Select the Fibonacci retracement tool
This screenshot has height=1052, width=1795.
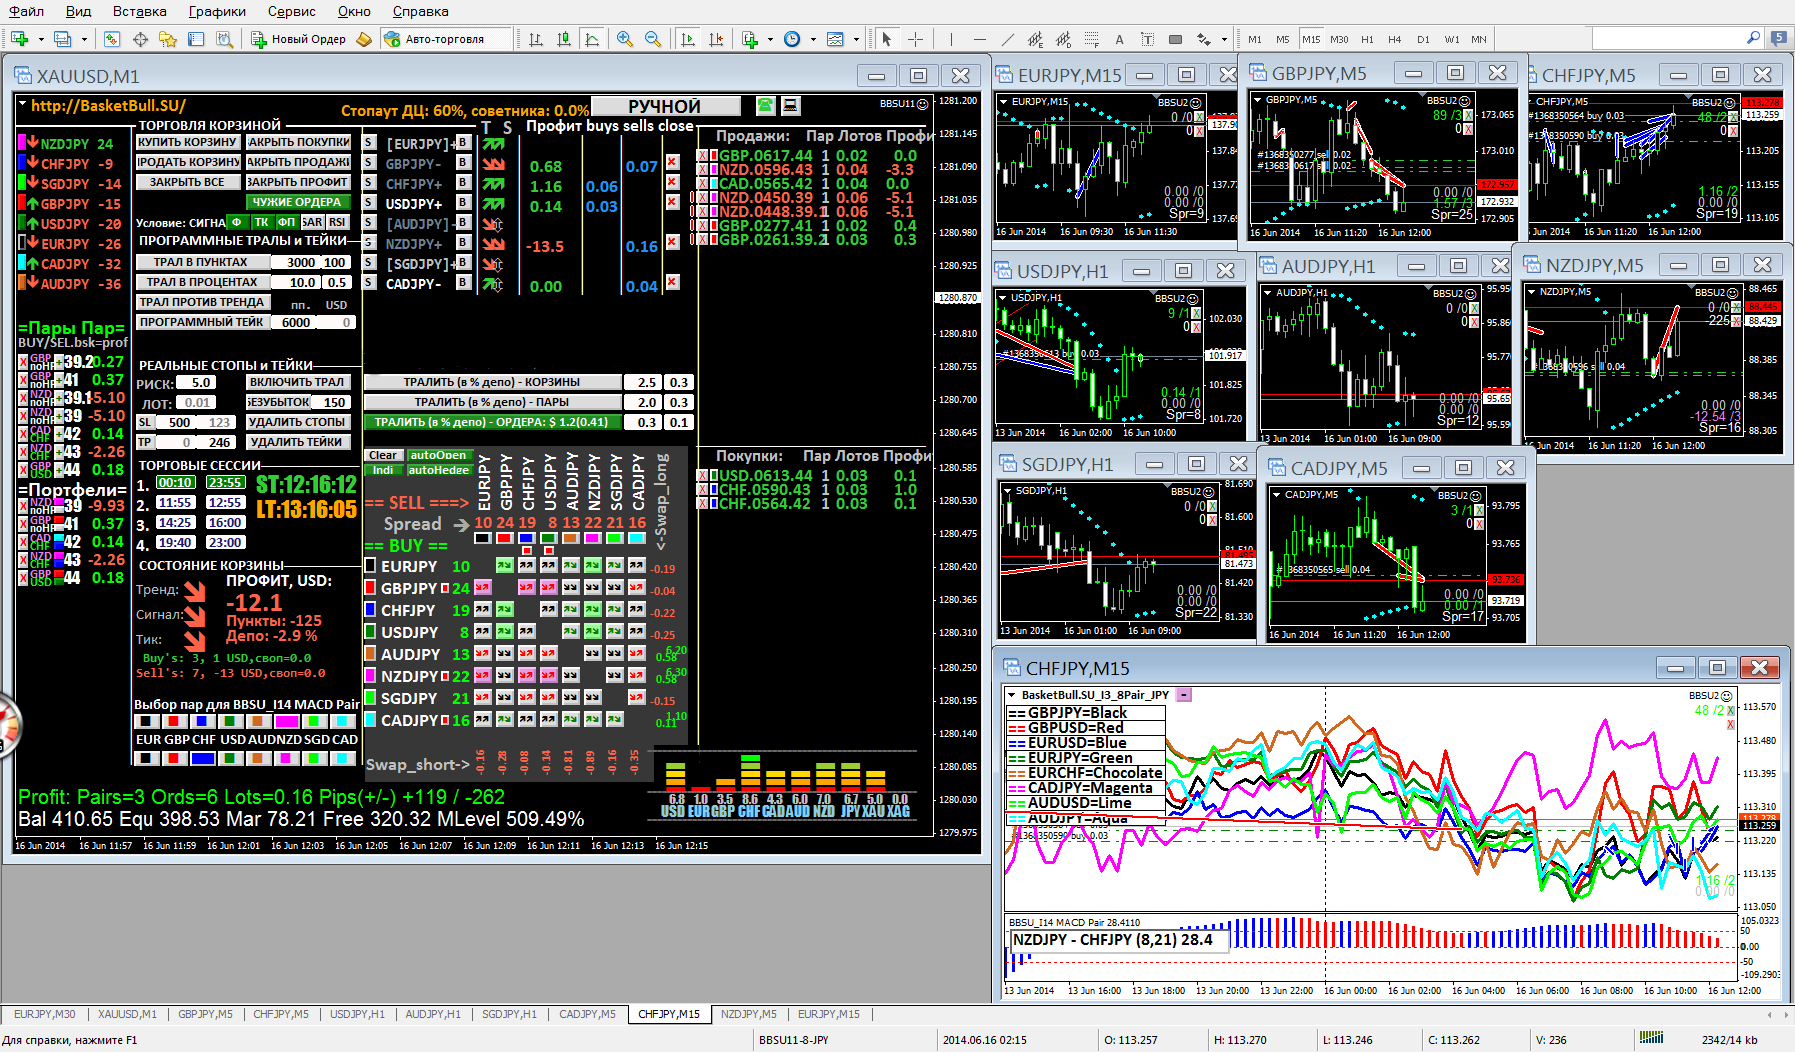[1091, 39]
